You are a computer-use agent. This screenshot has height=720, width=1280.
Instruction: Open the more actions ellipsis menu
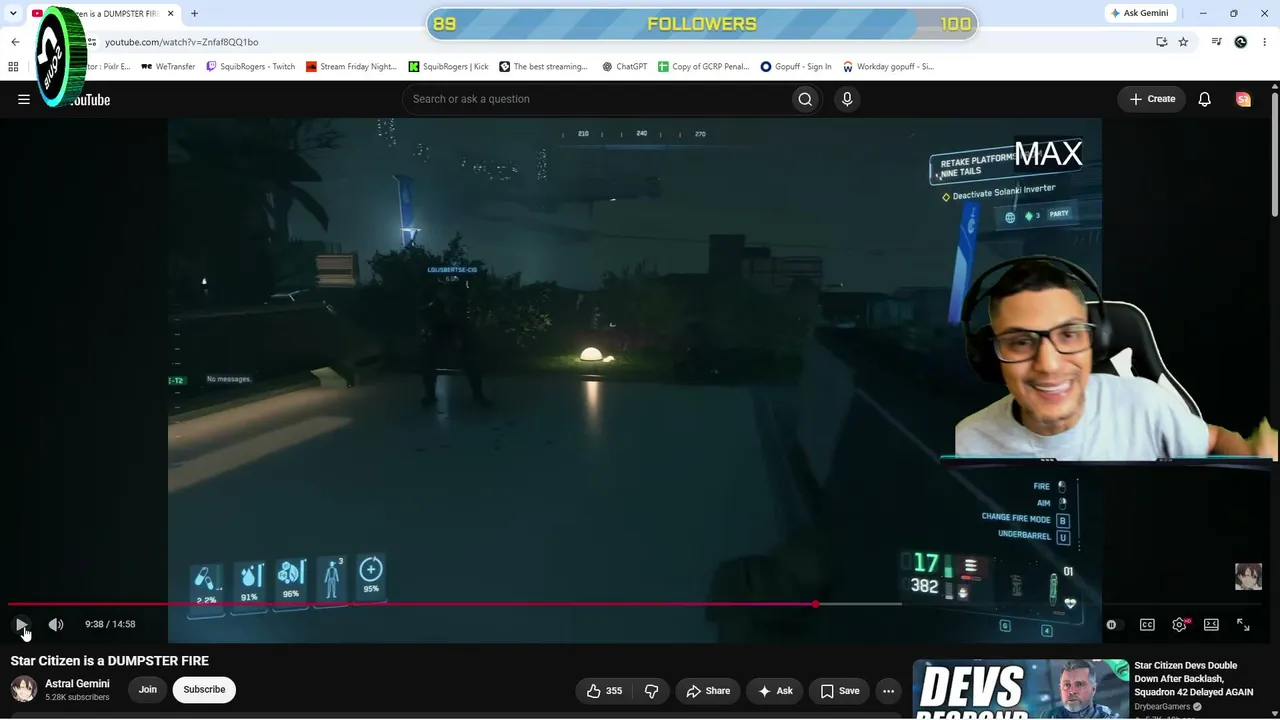pos(888,691)
